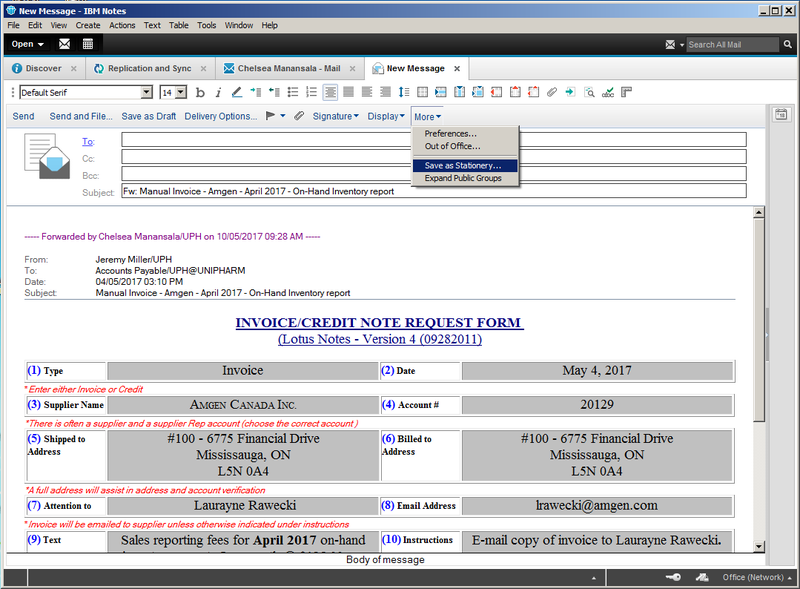Viewport: 800px width, 589px height.
Task: Click the outdent text icon
Action: click(x=274, y=92)
